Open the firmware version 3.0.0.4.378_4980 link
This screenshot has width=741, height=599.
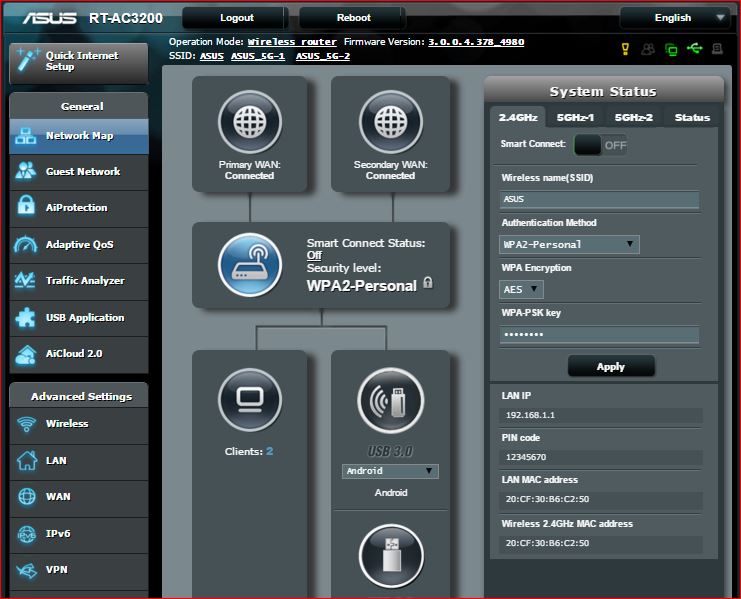coord(476,42)
